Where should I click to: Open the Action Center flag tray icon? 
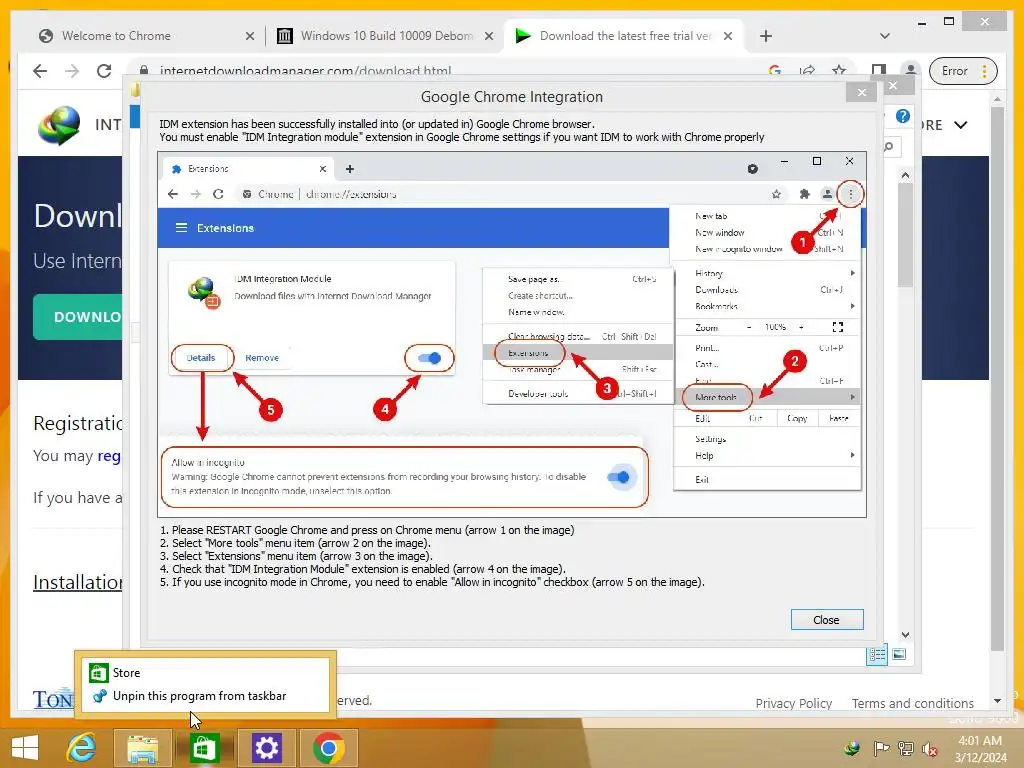(x=881, y=749)
